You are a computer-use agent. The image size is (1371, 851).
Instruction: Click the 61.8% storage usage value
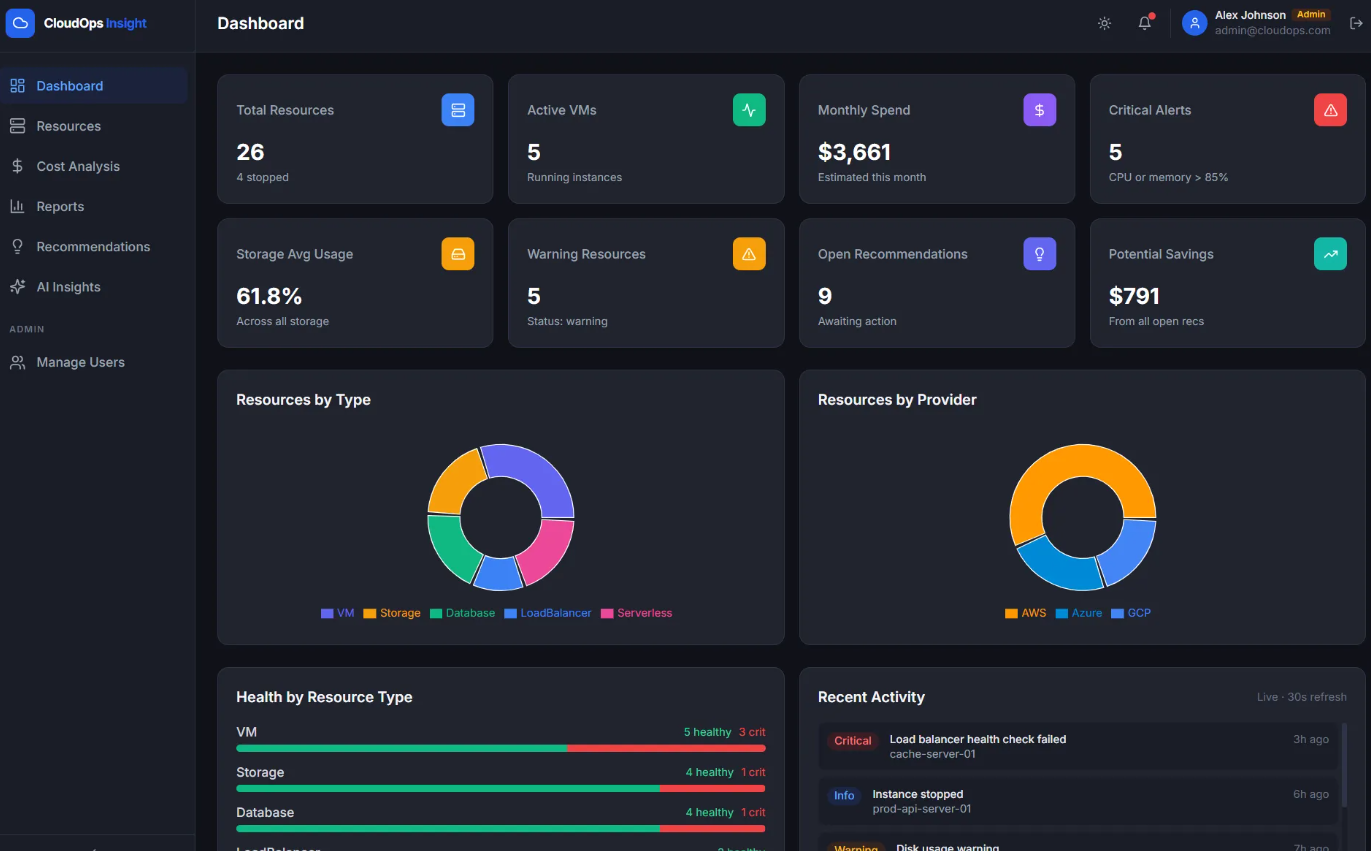click(269, 296)
